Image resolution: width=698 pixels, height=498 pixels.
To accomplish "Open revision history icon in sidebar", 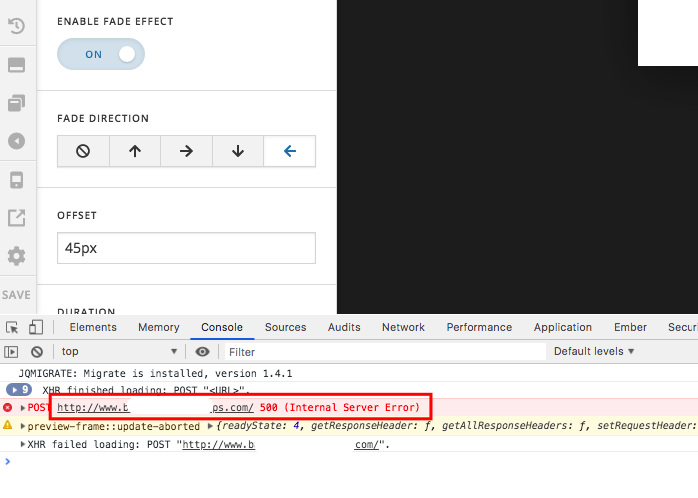I will click(16, 27).
